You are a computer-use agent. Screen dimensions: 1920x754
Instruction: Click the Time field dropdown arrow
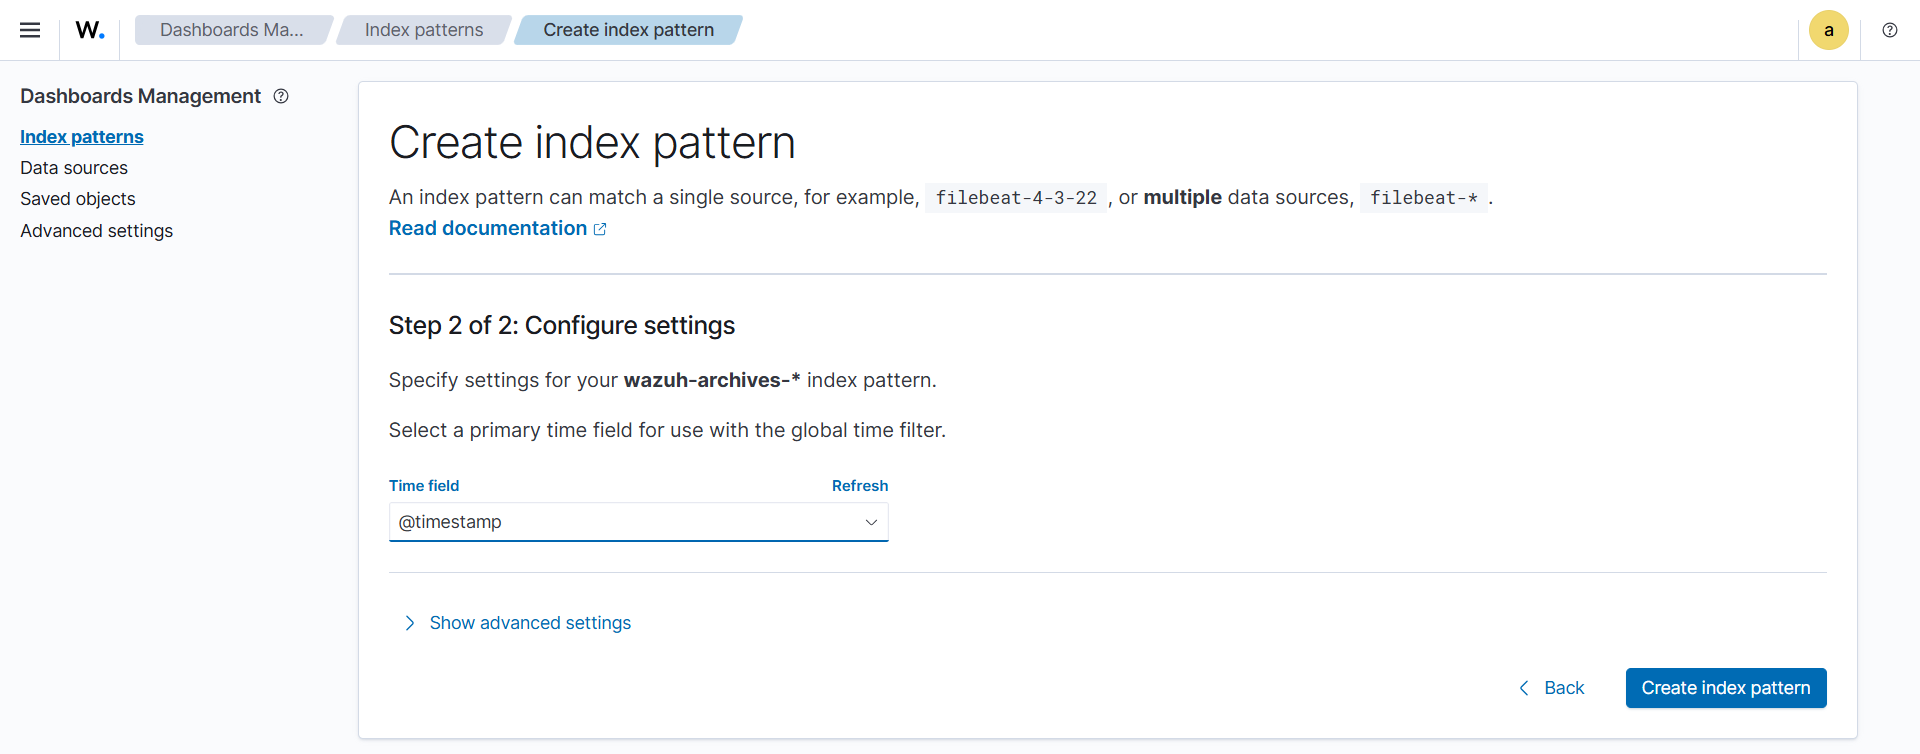(871, 522)
